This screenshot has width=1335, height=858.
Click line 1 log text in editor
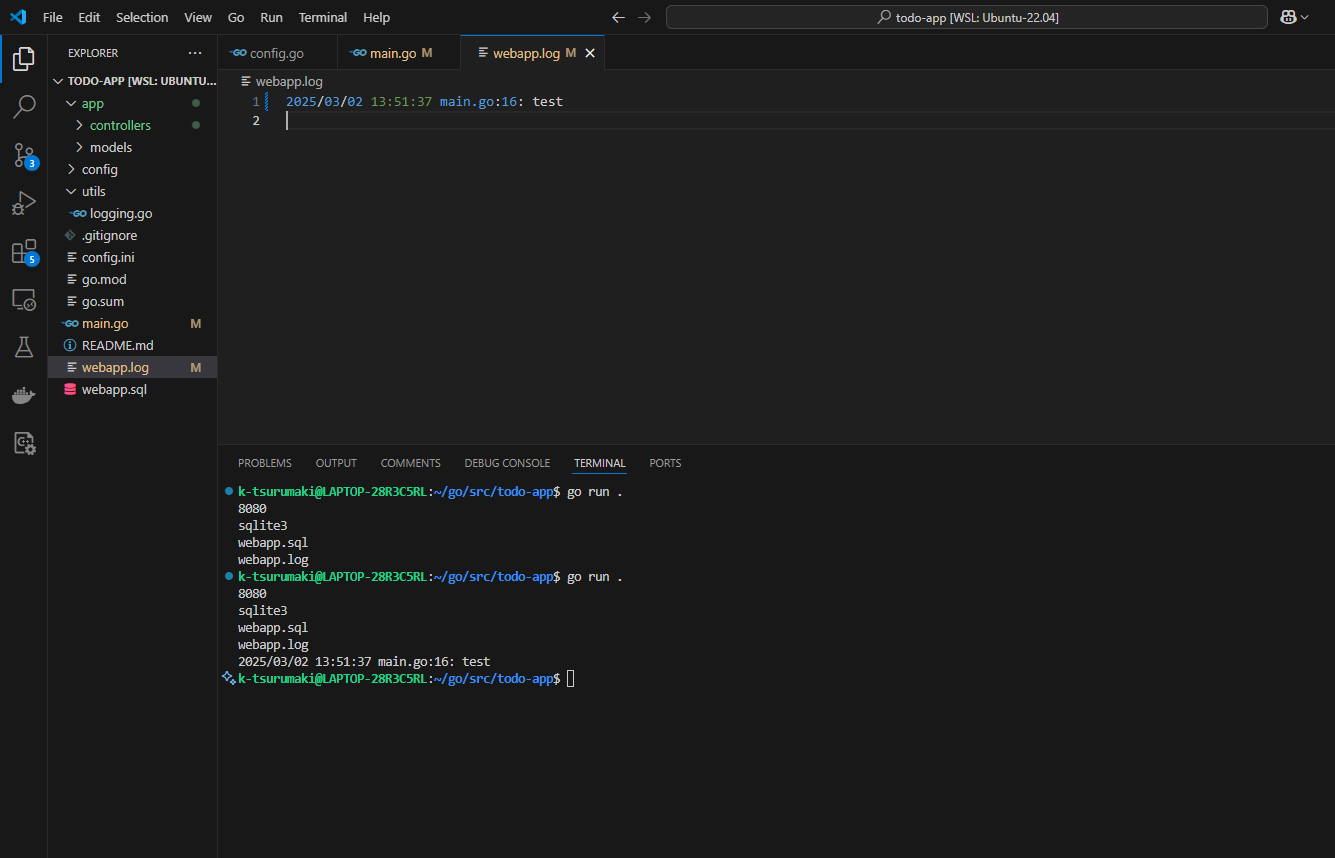pos(424,101)
